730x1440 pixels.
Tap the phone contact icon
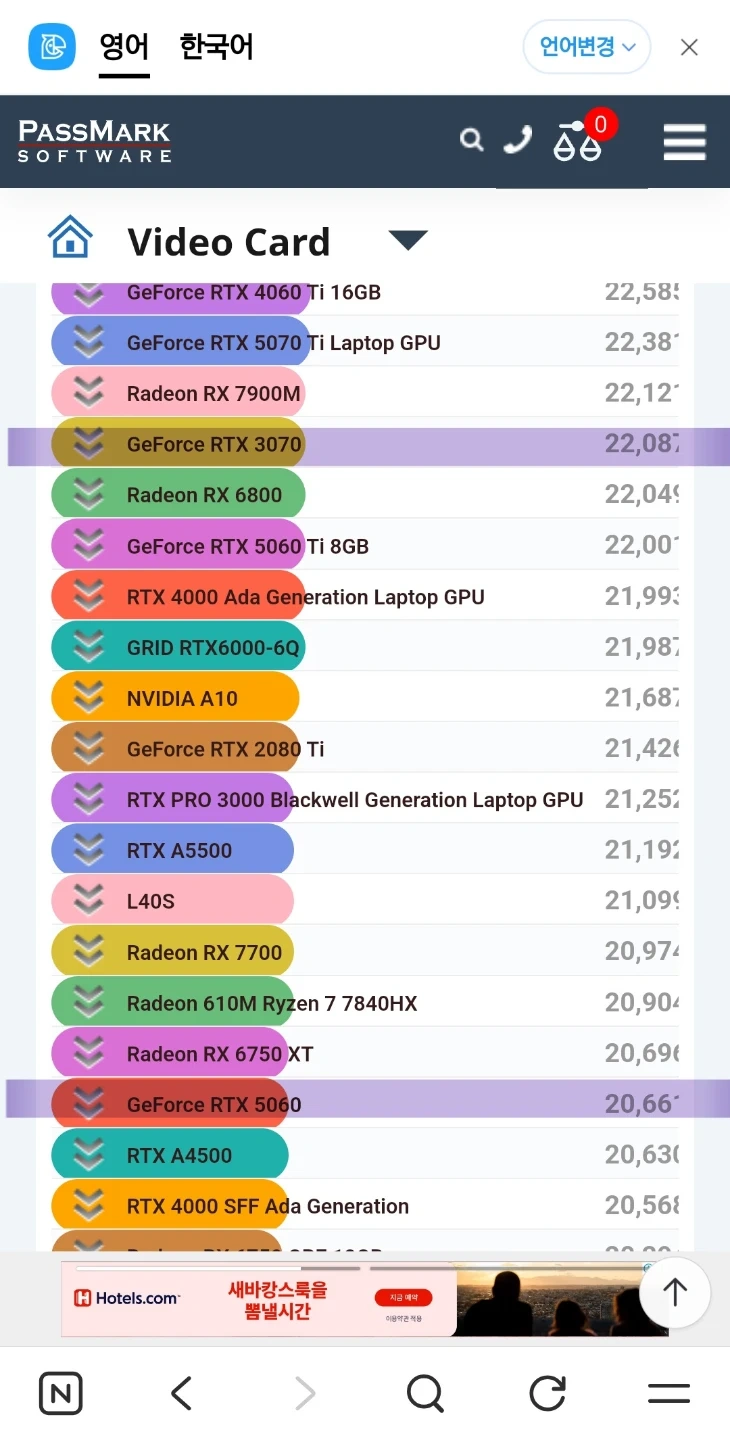[517, 139]
